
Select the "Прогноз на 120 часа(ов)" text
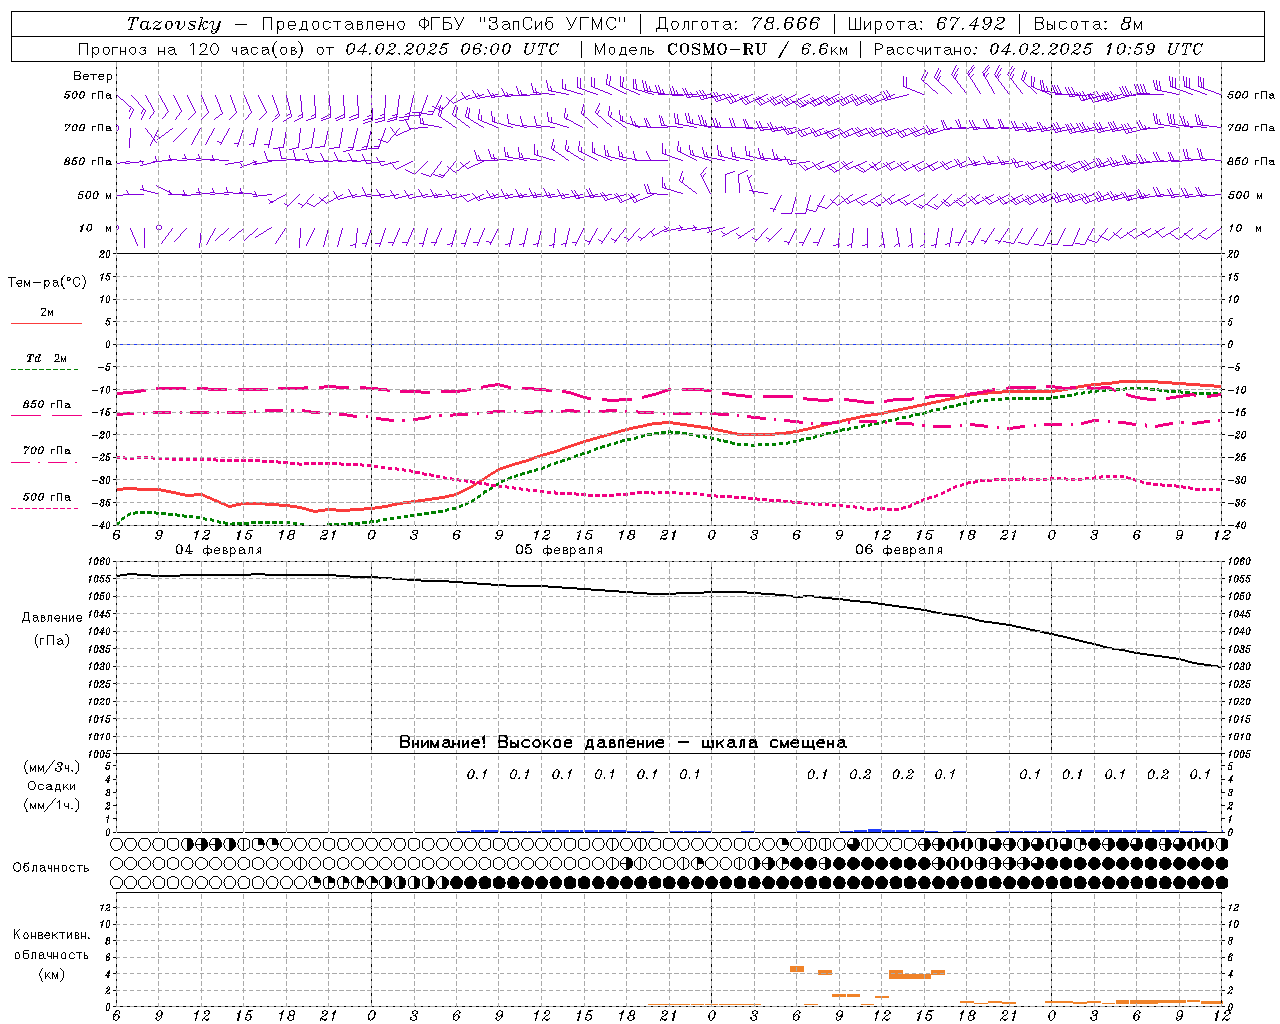tap(193, 49)
